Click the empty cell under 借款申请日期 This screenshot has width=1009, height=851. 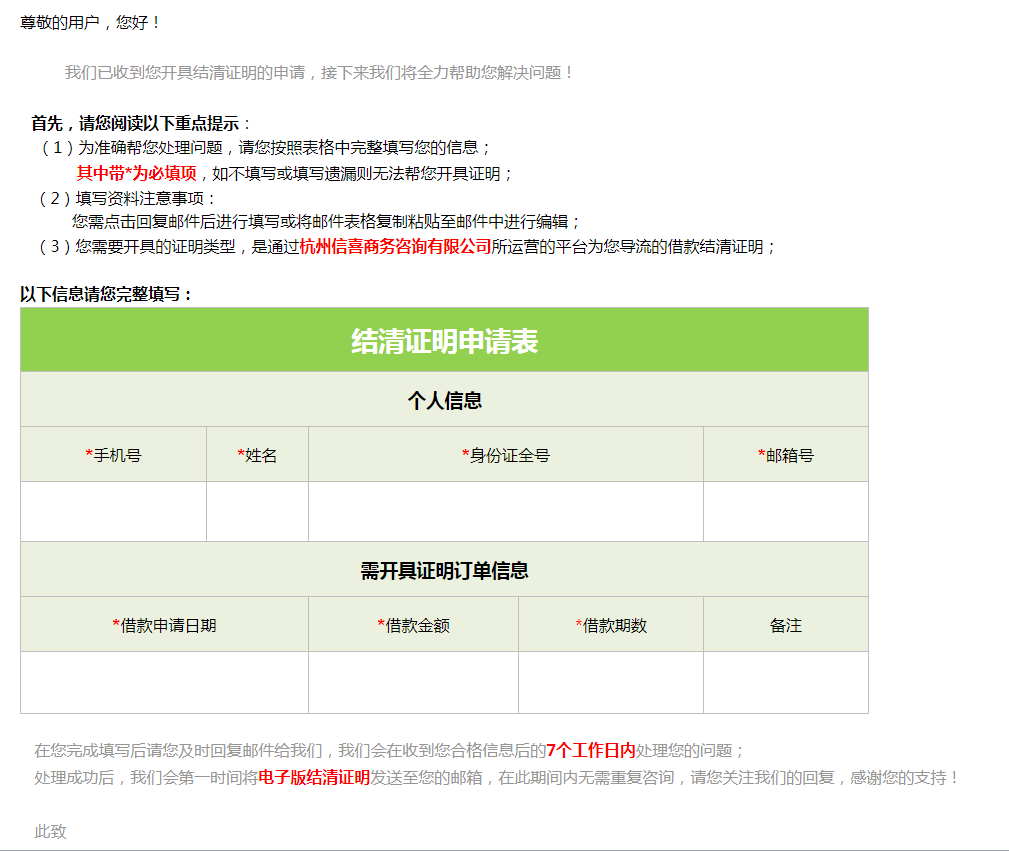tap(164, 682)
